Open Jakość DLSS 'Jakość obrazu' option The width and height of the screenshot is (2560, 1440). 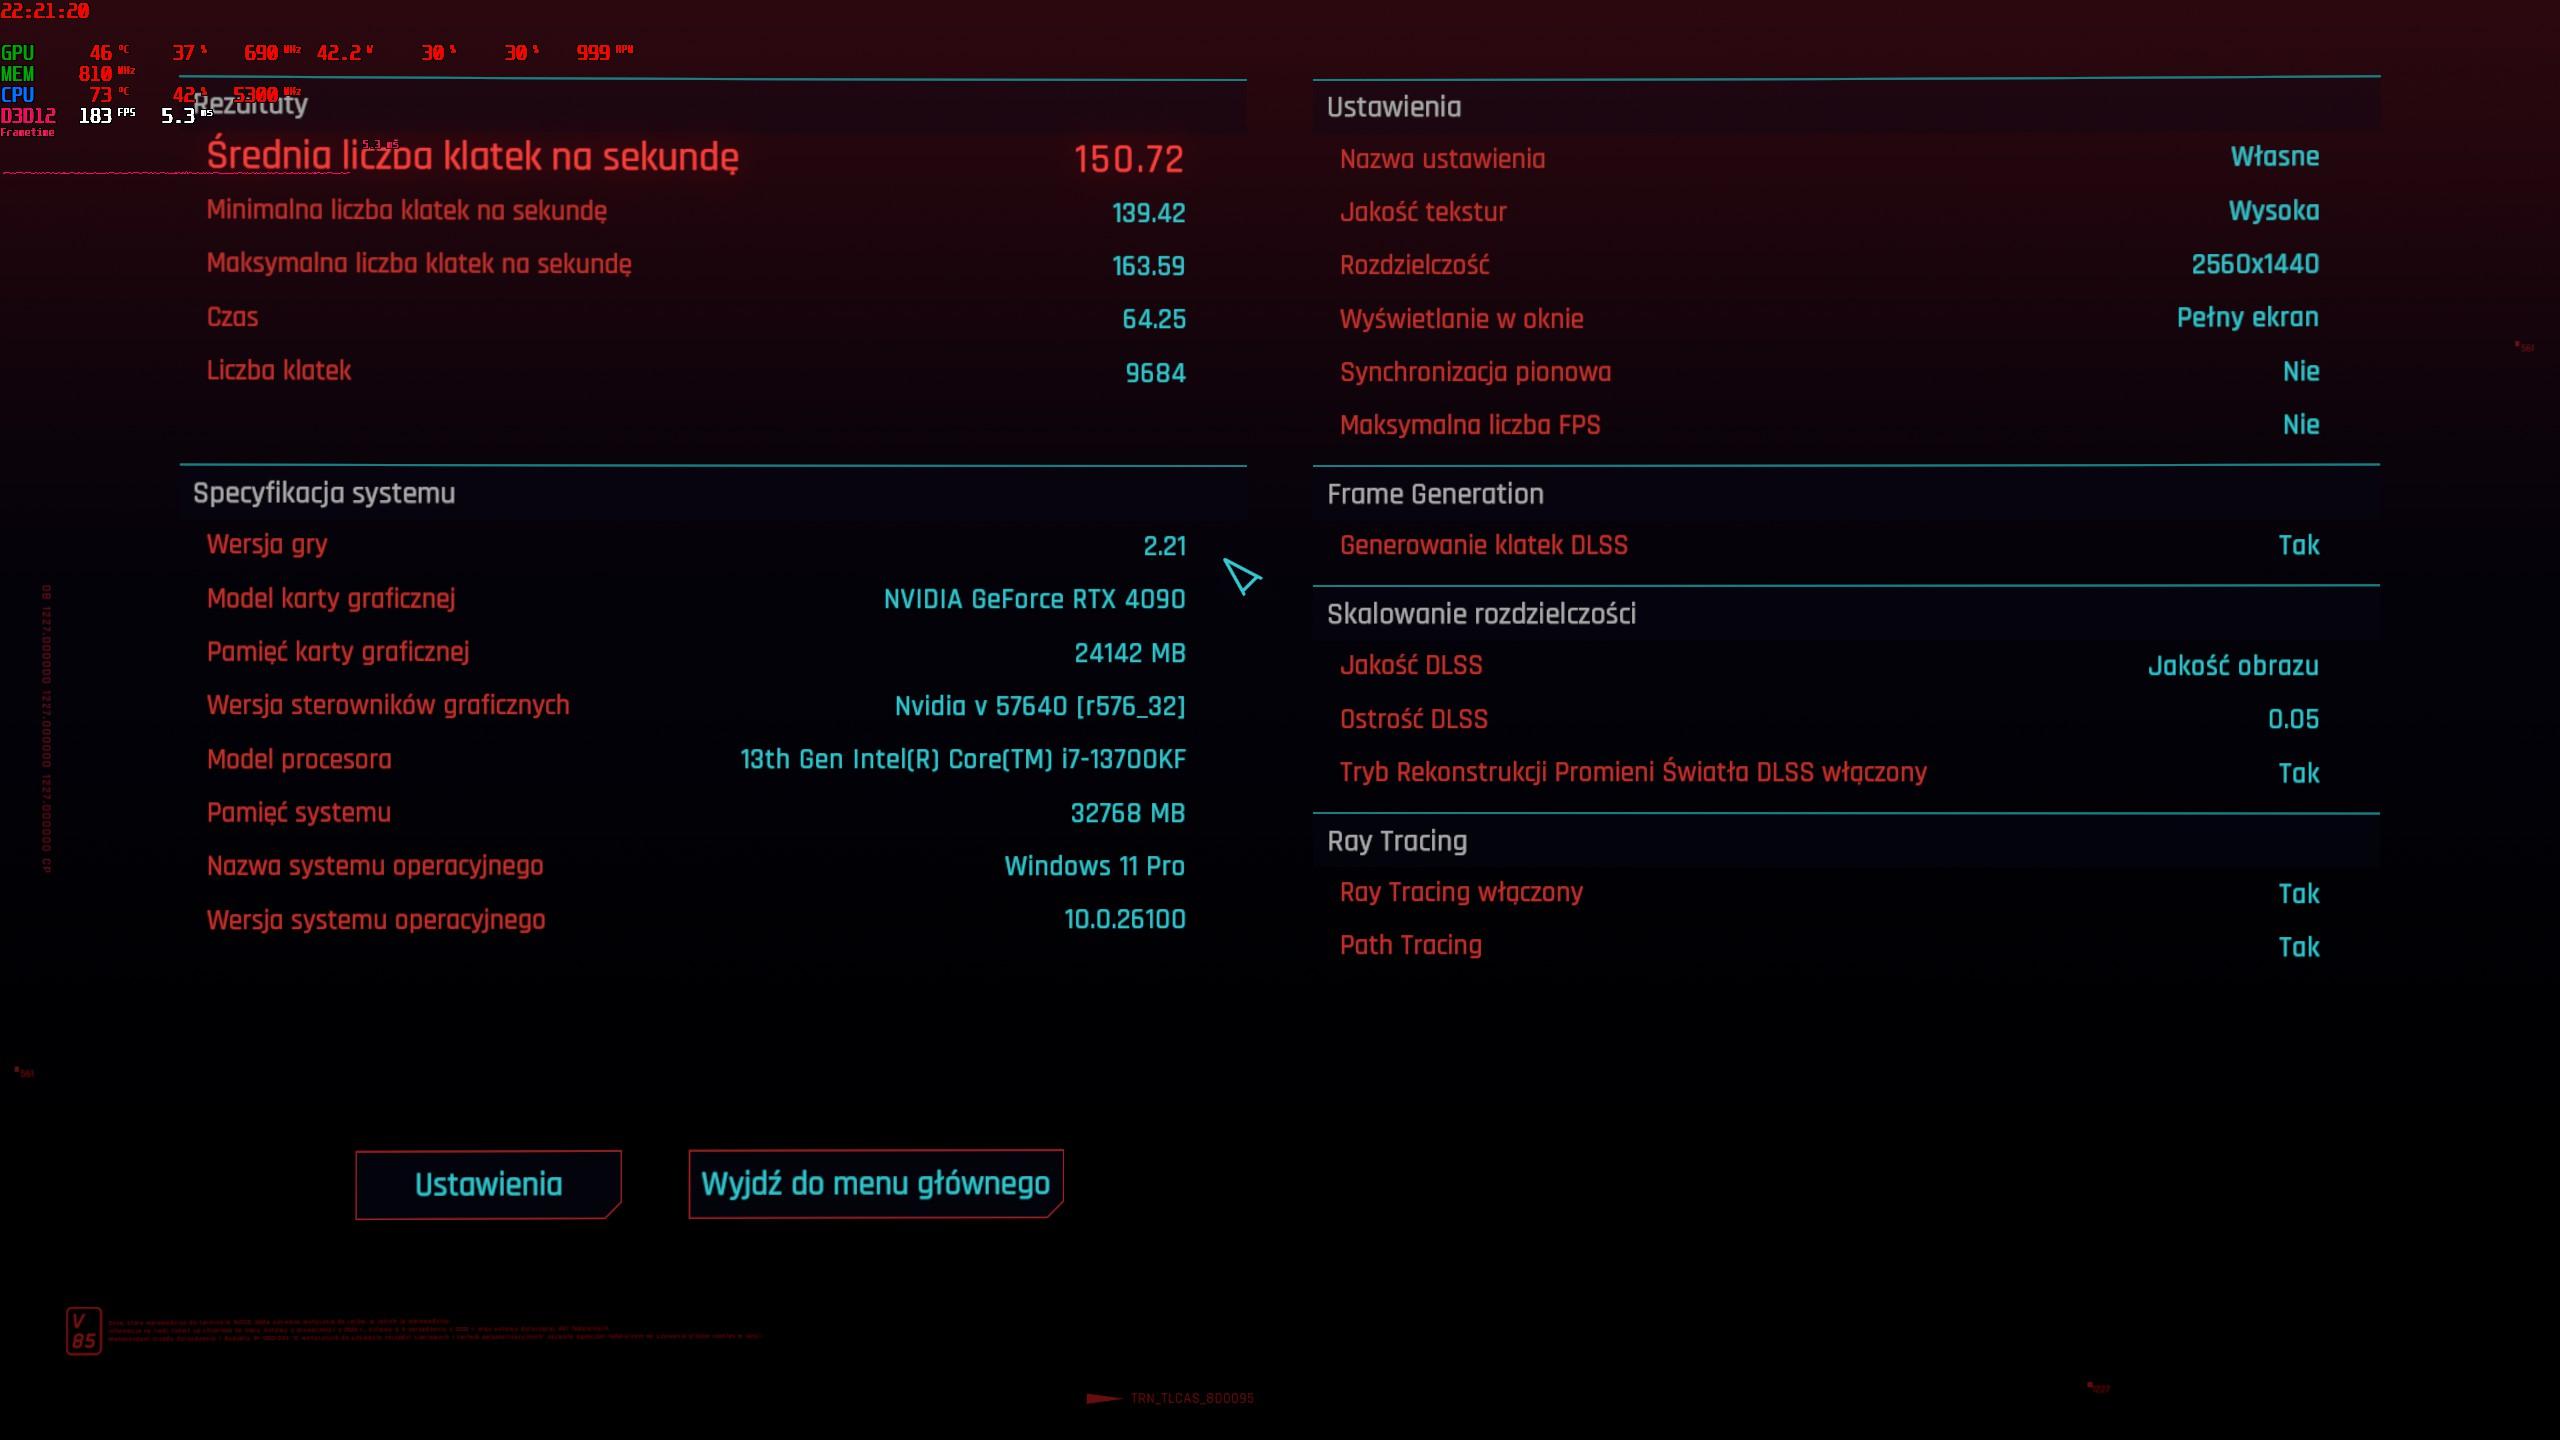[x=2232, y=666]
